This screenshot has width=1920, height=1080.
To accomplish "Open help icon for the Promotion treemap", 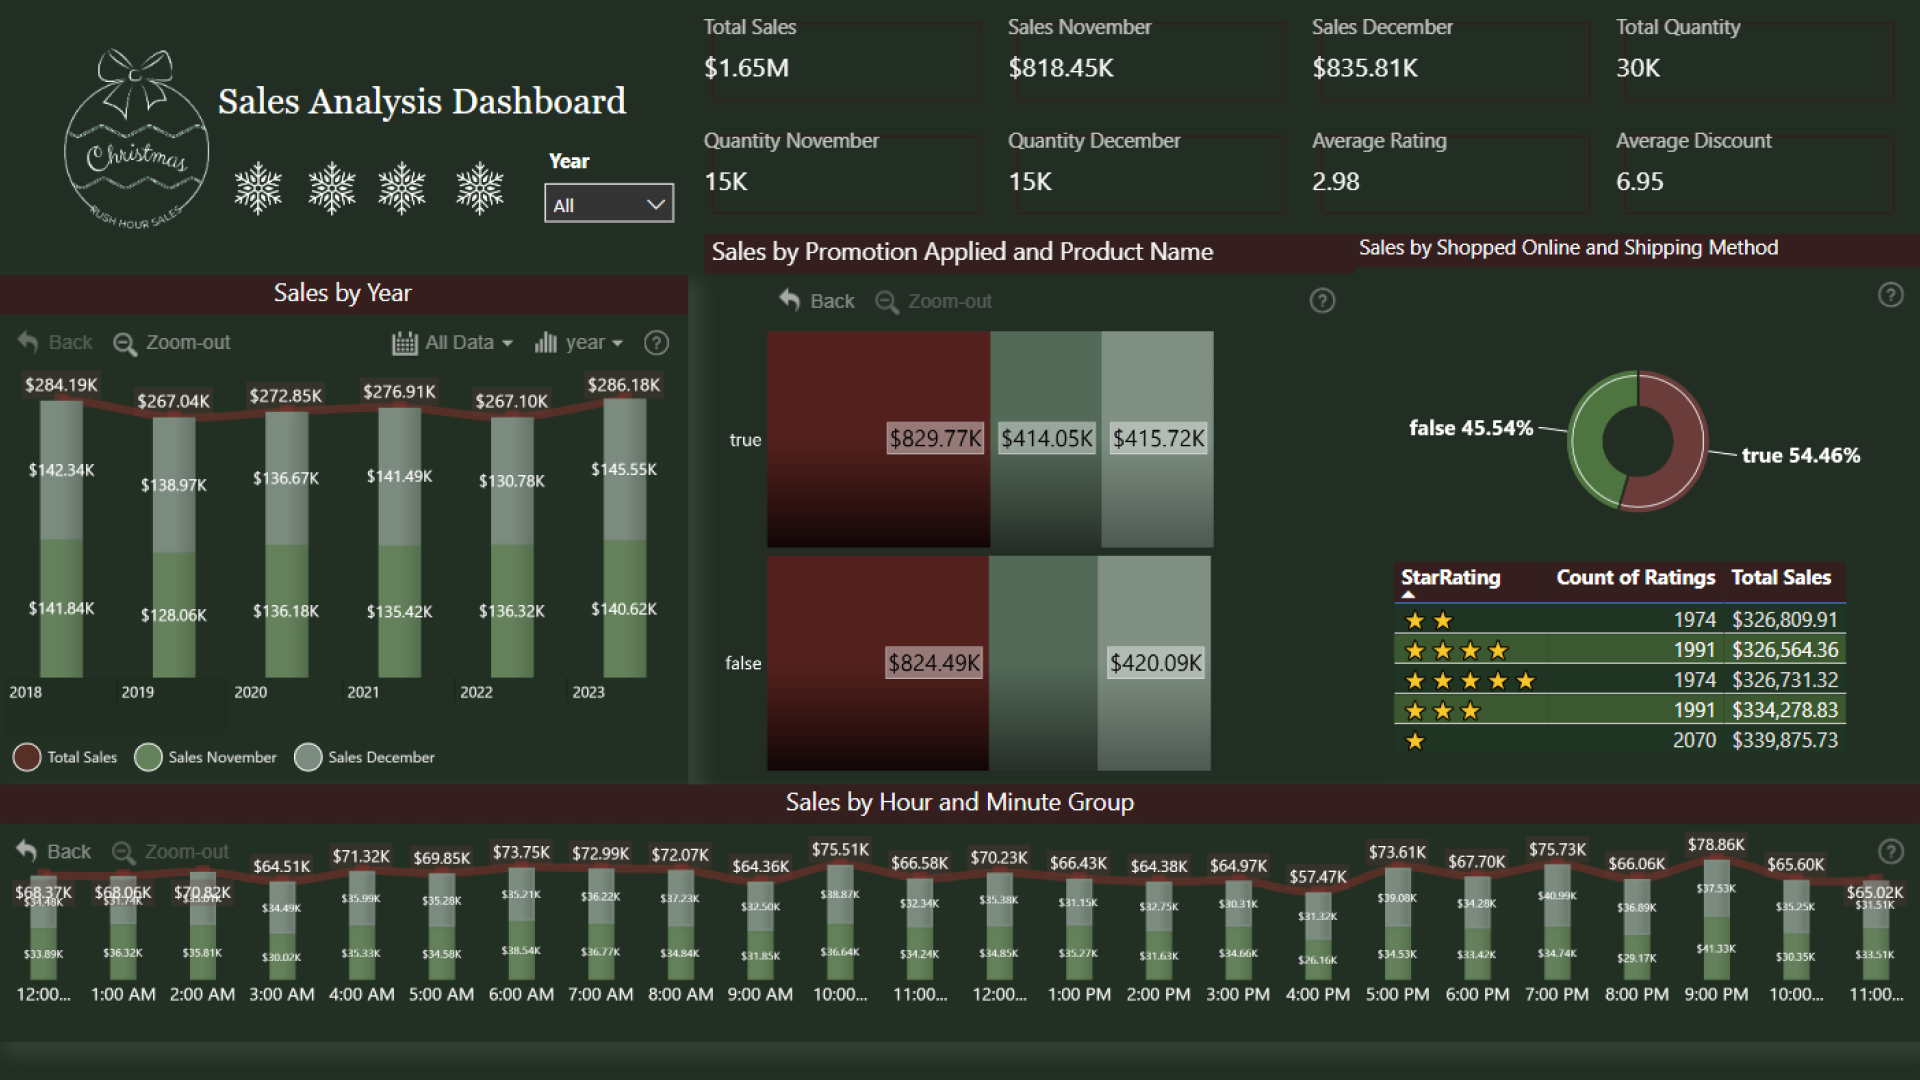I will 1322,300.
